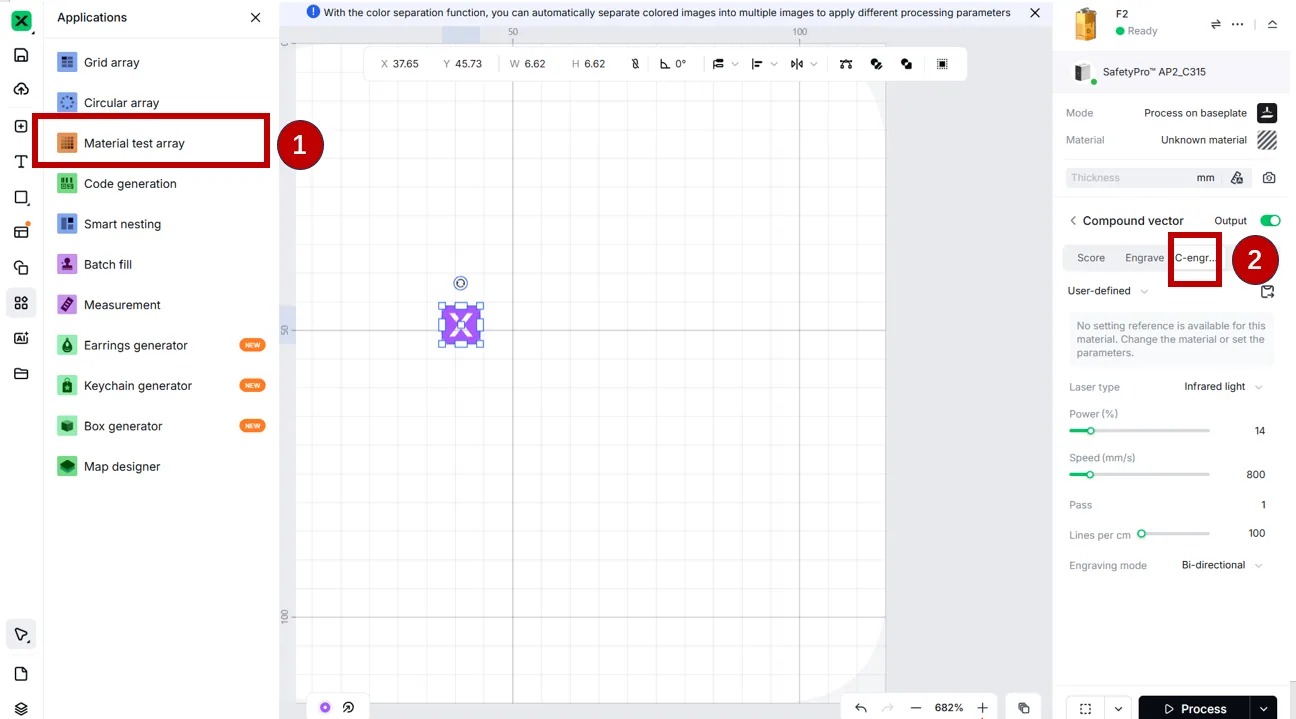Screen dimensions: 1296x719
Task: Switch to the Engrave tab
Action: pos(1144,258)
